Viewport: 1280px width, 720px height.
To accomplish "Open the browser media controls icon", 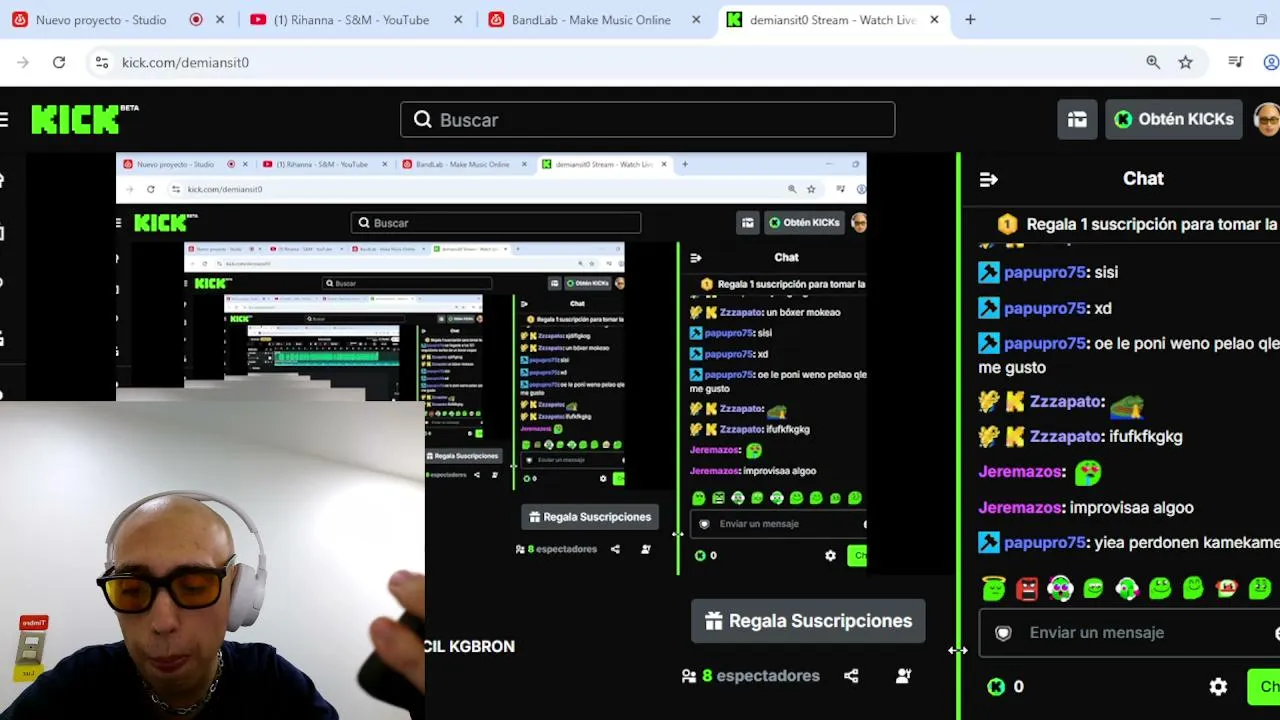I will pyautogui.click(x=1236, y=62).
